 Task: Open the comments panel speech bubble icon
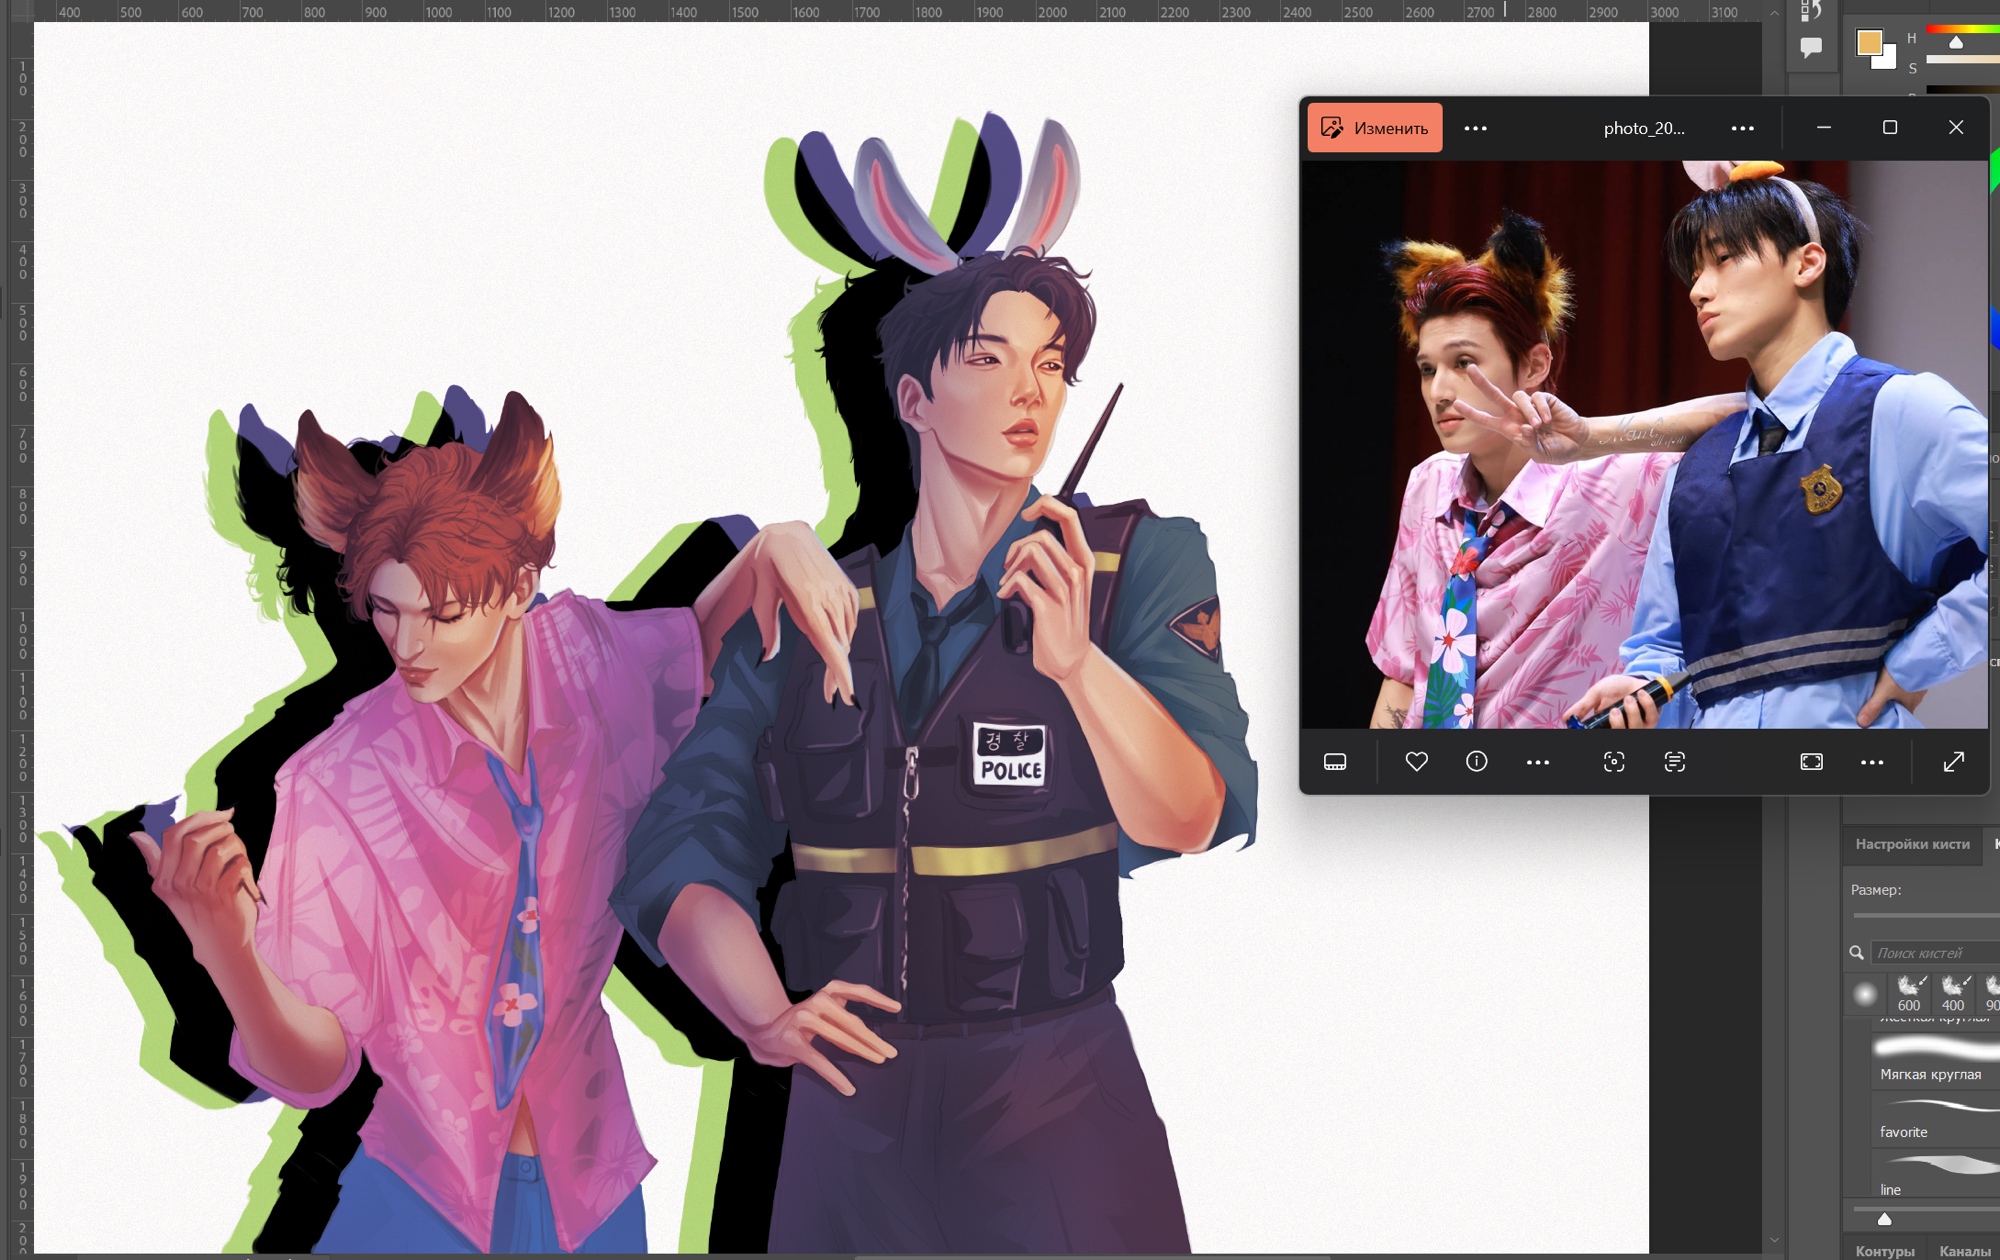click(x=1810, y=47)
